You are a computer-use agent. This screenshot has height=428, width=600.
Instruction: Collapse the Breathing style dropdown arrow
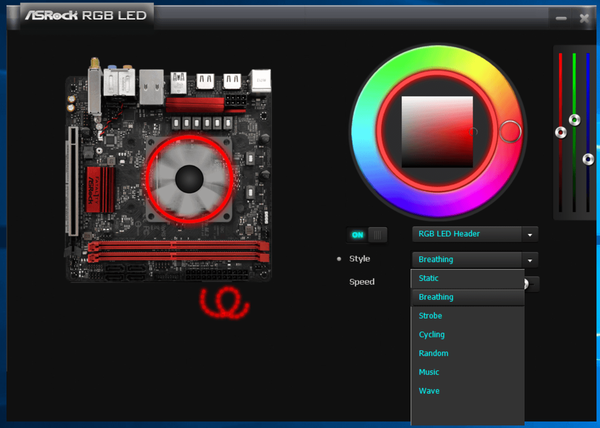pos(530,259)
